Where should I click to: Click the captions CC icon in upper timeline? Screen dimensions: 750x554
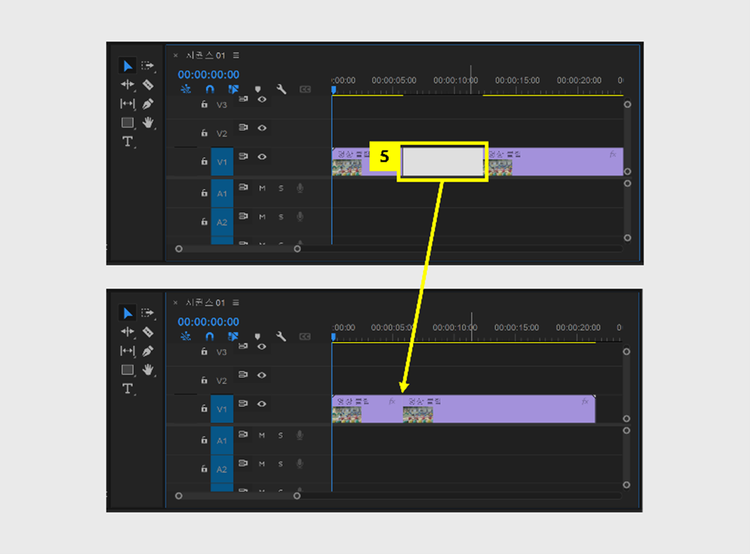coord(305,89)
